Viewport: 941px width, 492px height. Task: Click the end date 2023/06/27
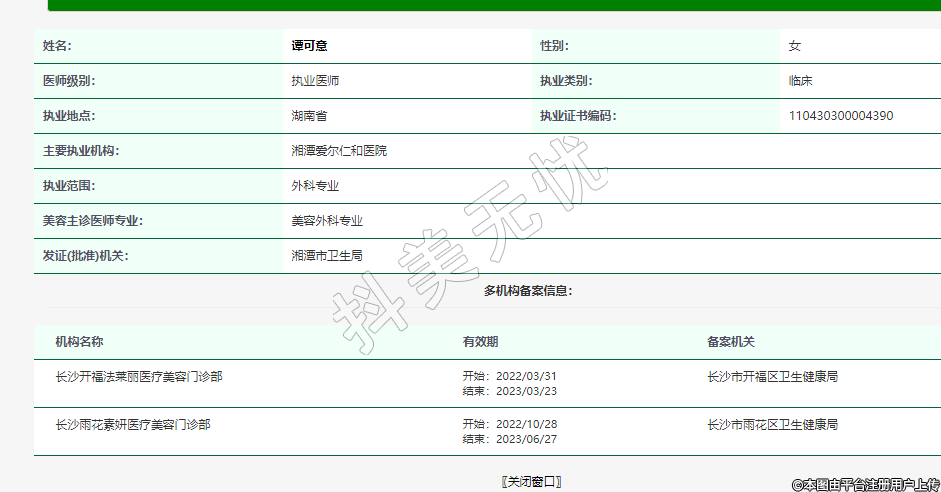pos(527,439)
